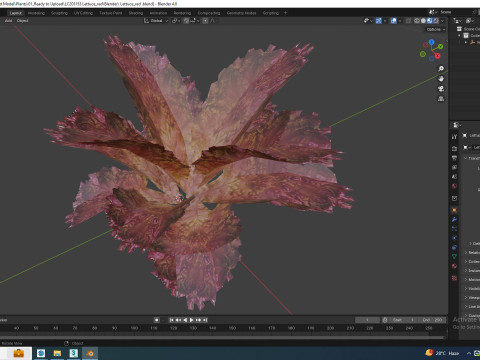Collapse the Collection tree in outliner
This screenshot has width=480, height=360.
(x=459, y=35)
